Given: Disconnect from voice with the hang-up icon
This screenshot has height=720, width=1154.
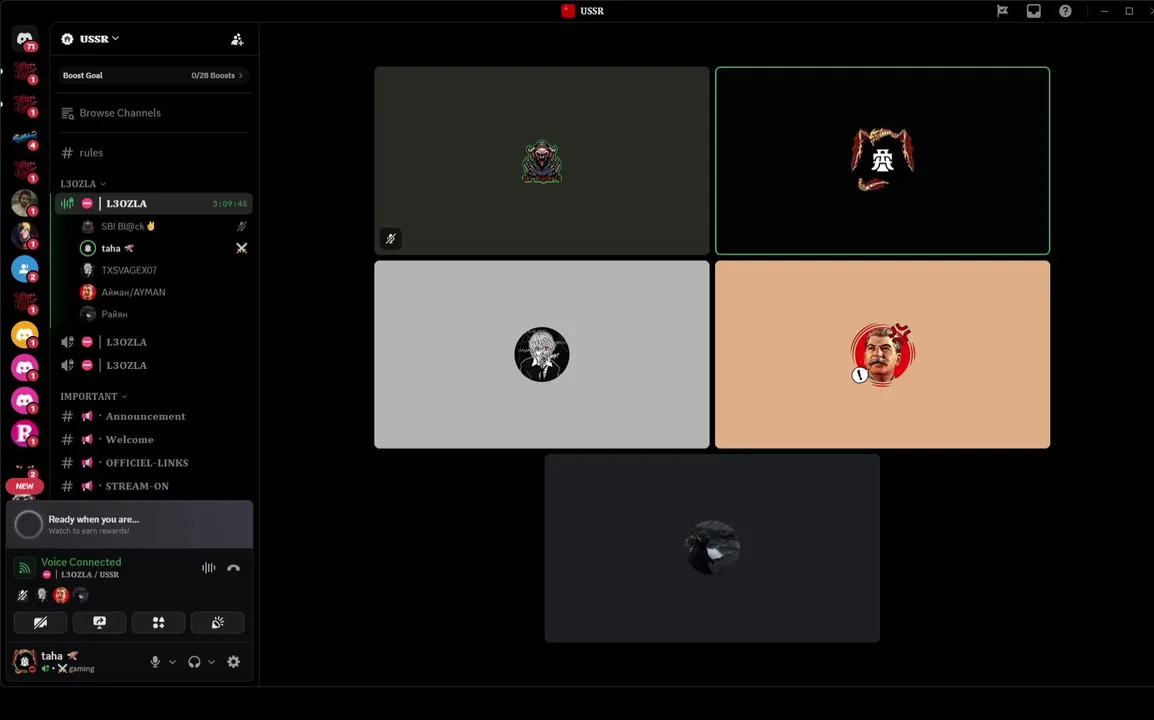Looking at the screenshot, I should [233, 568].
